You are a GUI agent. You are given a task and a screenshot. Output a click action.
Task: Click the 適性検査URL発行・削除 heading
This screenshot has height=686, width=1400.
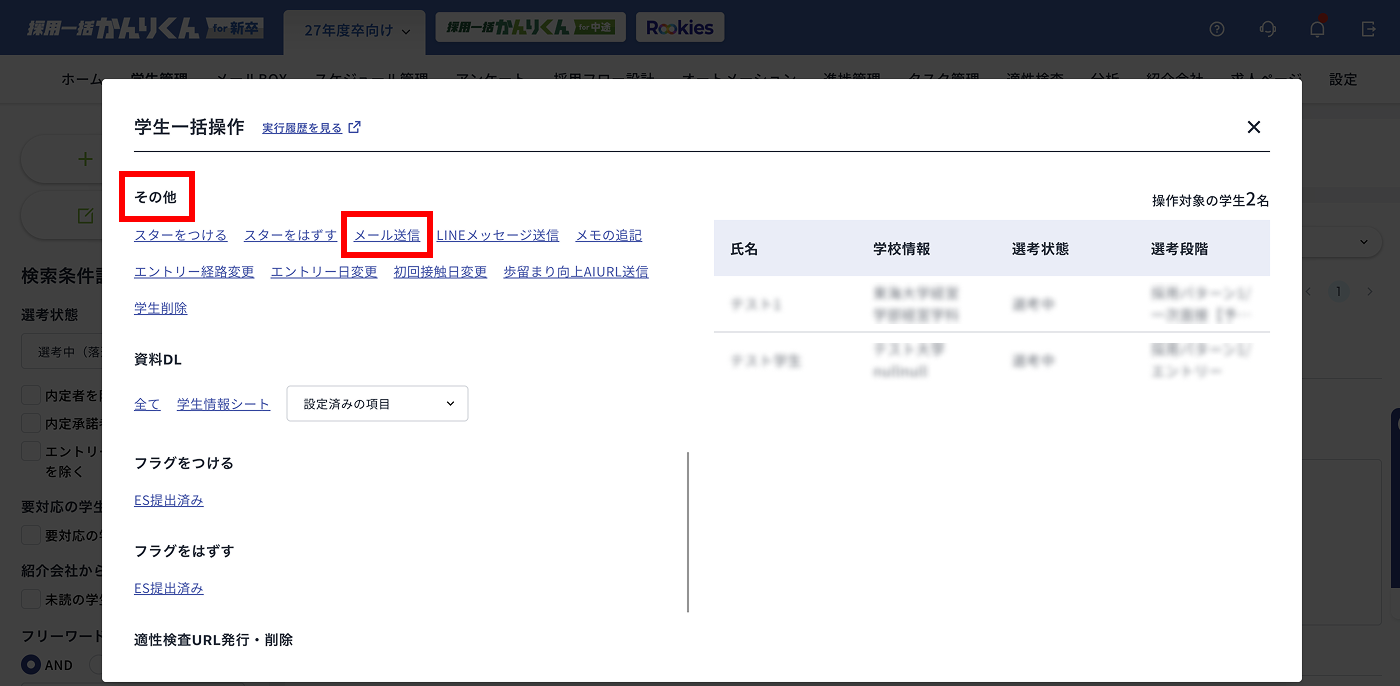(213, 640)
